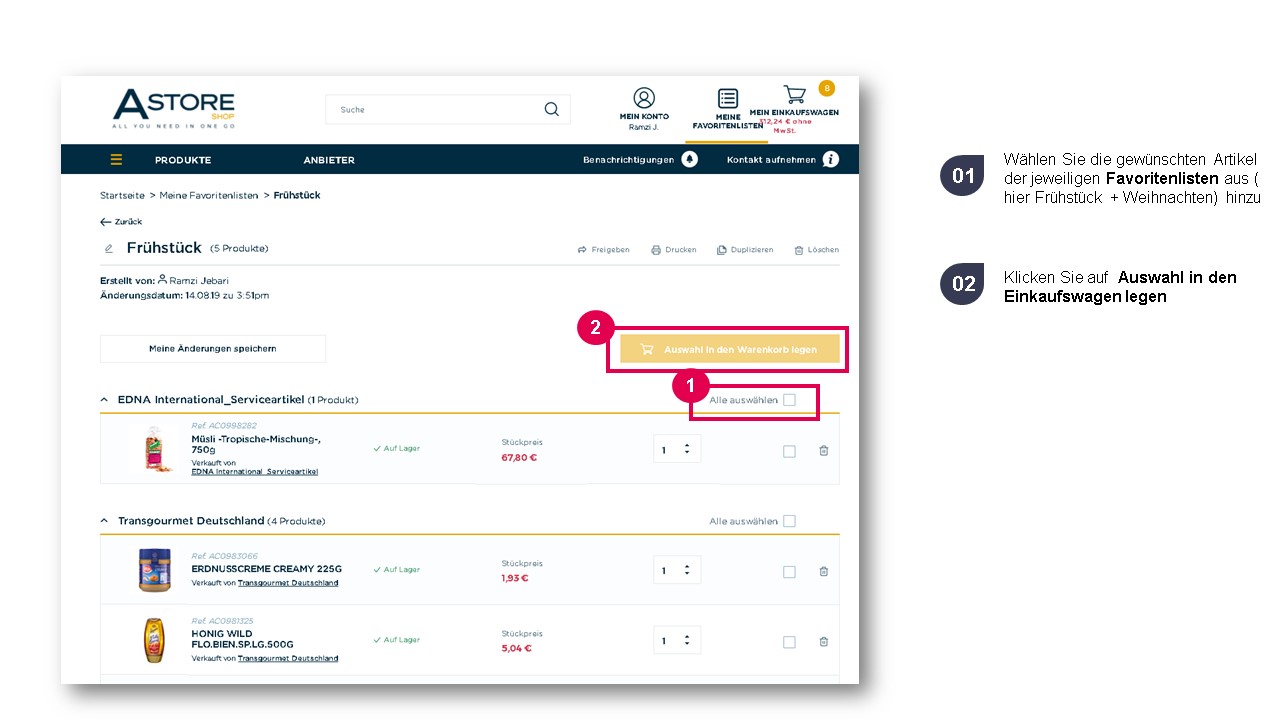Collapse the EDNA International_Serviceartikel section
The height and width of the screenshot is (720, 1280).
click(x=104, y=400)
